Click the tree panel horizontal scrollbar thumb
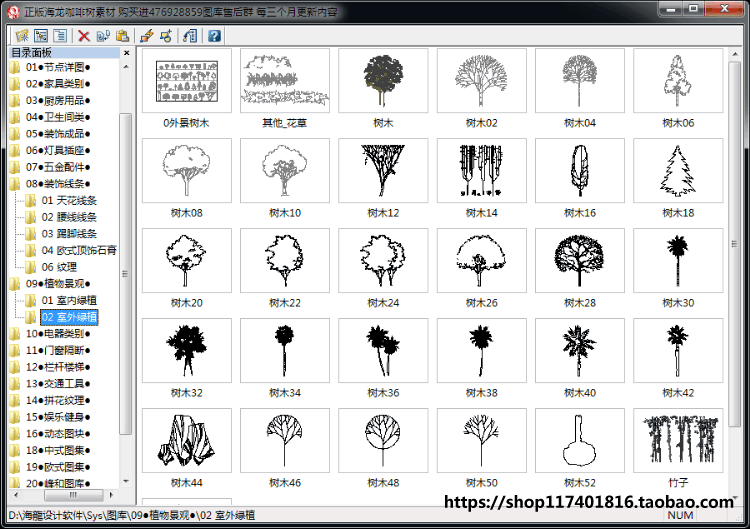Image resolution: width=750 pixels, height=529 pixels. point(73,495)
